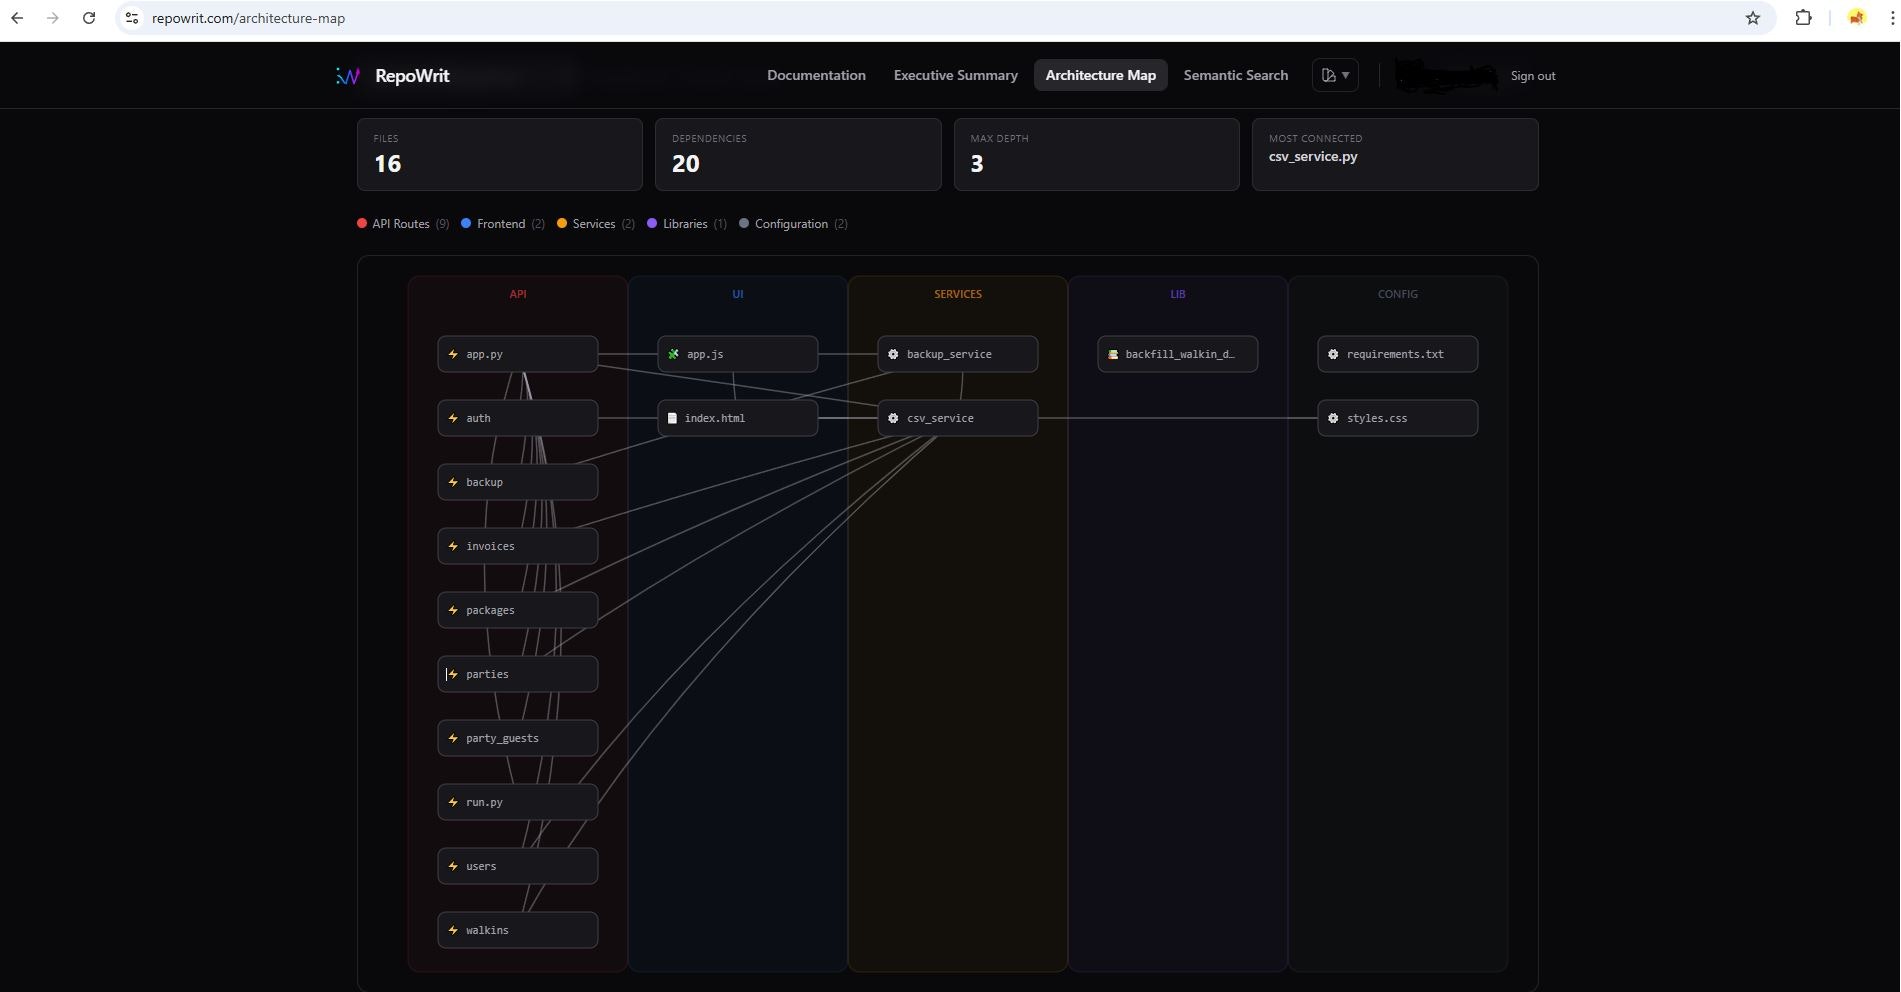Toggle the Services legend filter
The image size is (1901, 992).
(x=596, y=224)
